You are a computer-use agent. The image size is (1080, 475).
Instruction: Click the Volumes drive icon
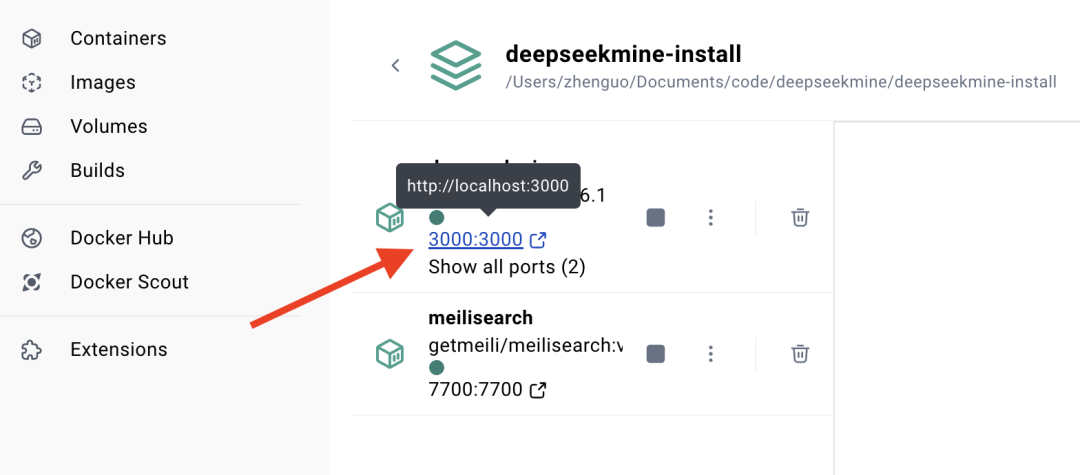coord(32,127)
